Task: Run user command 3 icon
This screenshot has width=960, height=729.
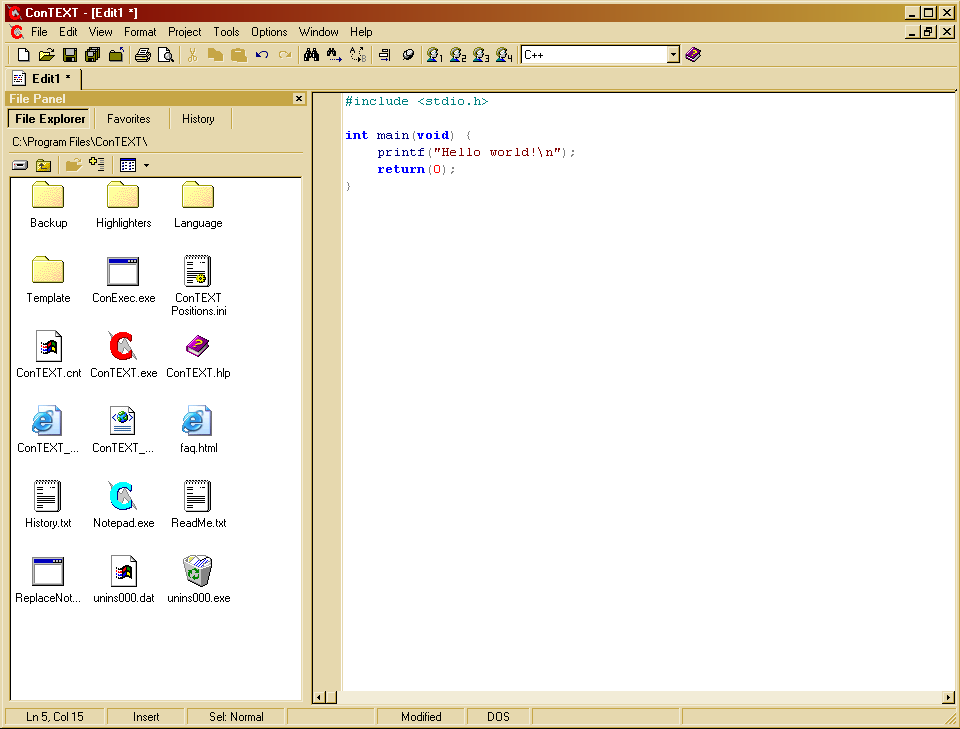Action: coord(481,55)
